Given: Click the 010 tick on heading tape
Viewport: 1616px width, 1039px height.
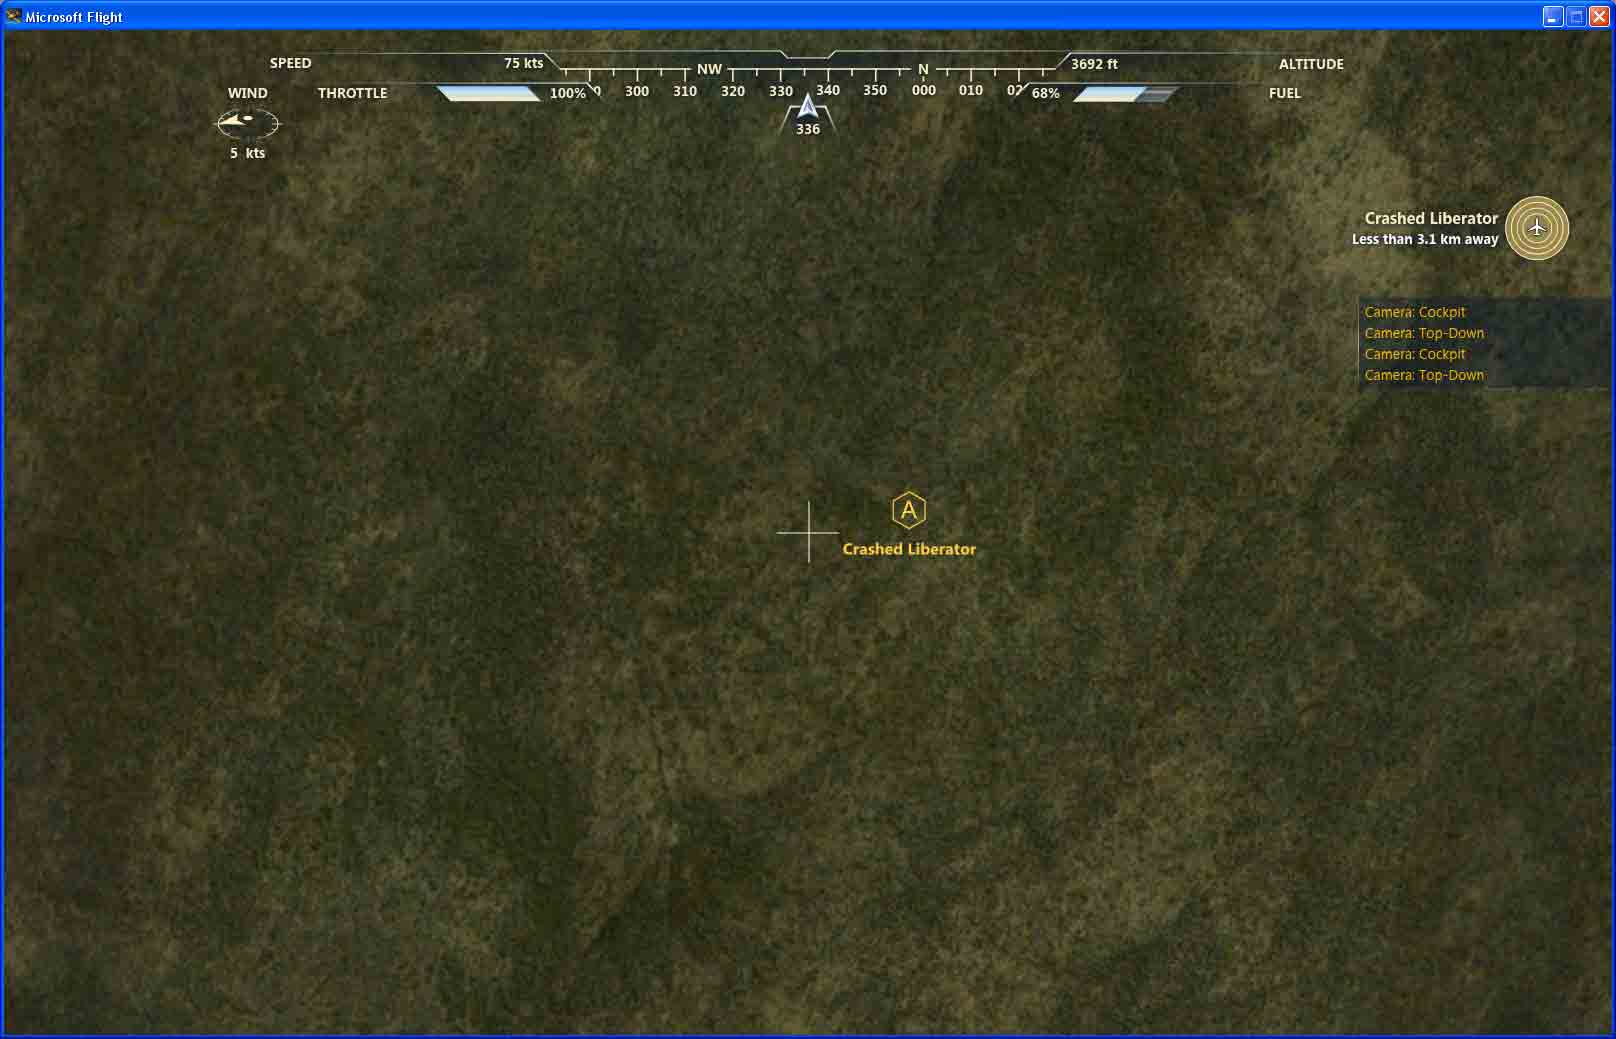Looking at the screenshot, I should 971,90.
